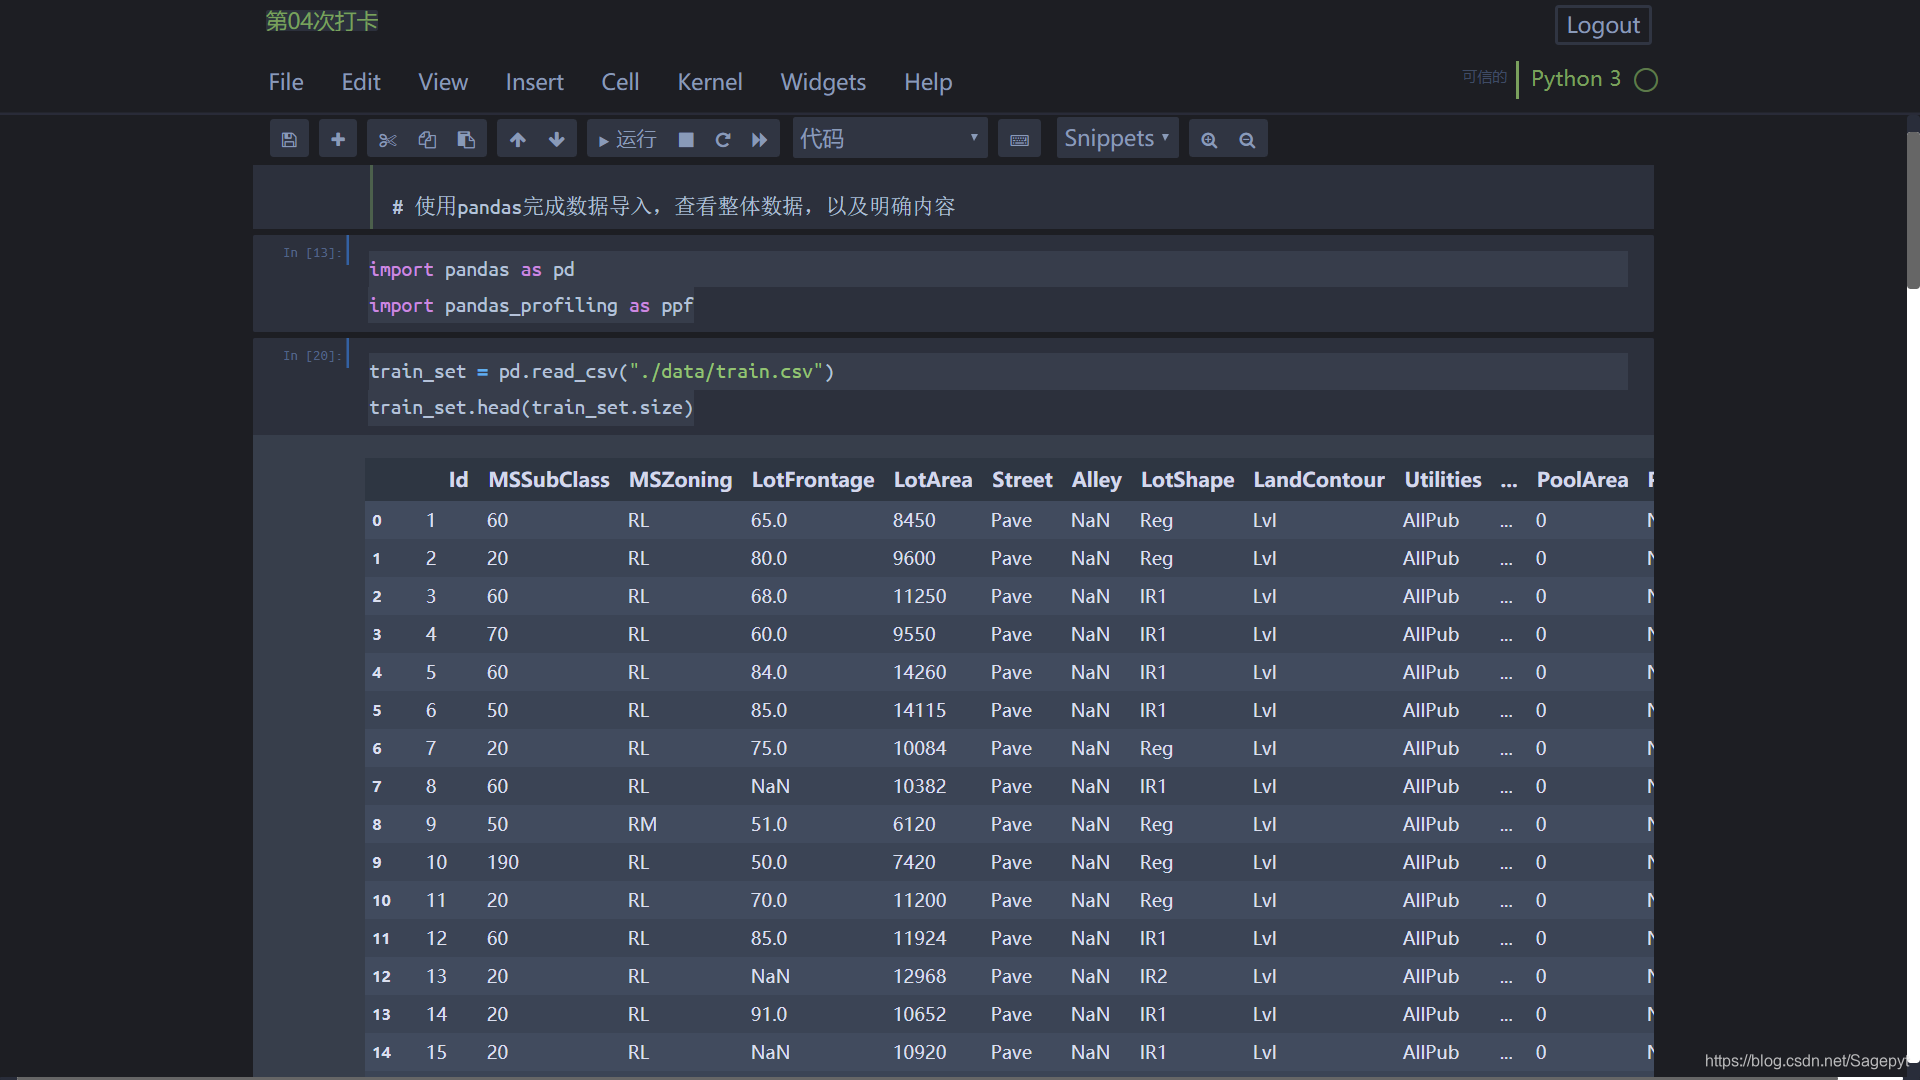Screen dimensions: 1920x1080
Task: Click LotArea value 8450
Action: click(x=914, y=520)
